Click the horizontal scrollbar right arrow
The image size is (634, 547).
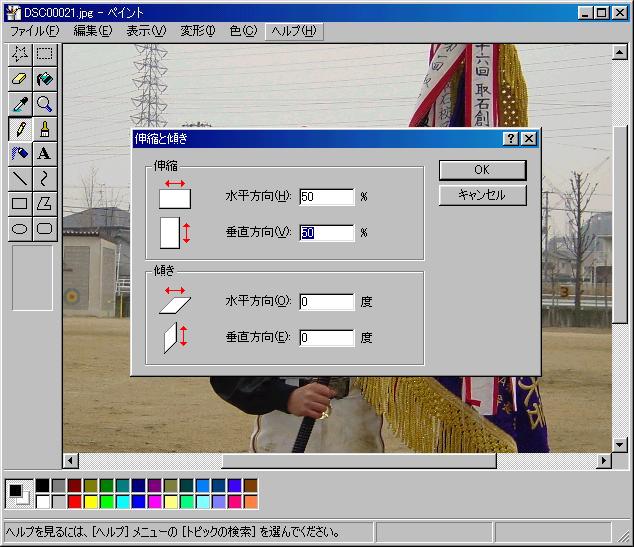[604, 460]
